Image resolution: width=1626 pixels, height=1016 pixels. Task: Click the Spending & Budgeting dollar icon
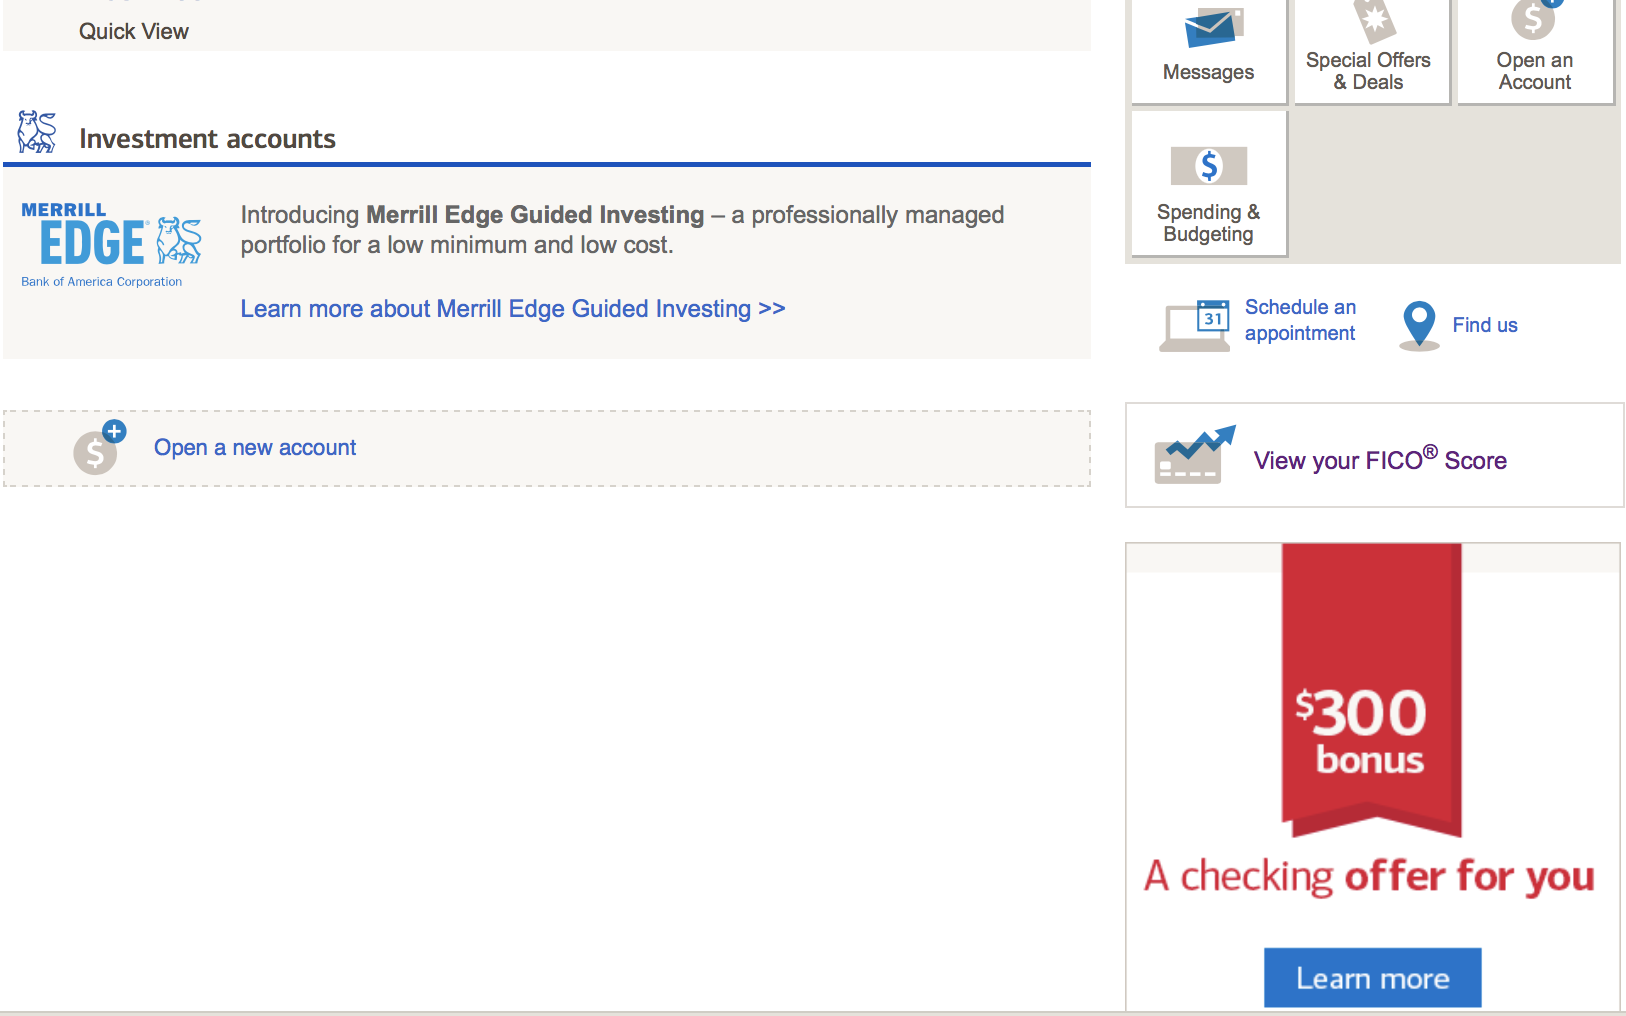pos(1209,166)
